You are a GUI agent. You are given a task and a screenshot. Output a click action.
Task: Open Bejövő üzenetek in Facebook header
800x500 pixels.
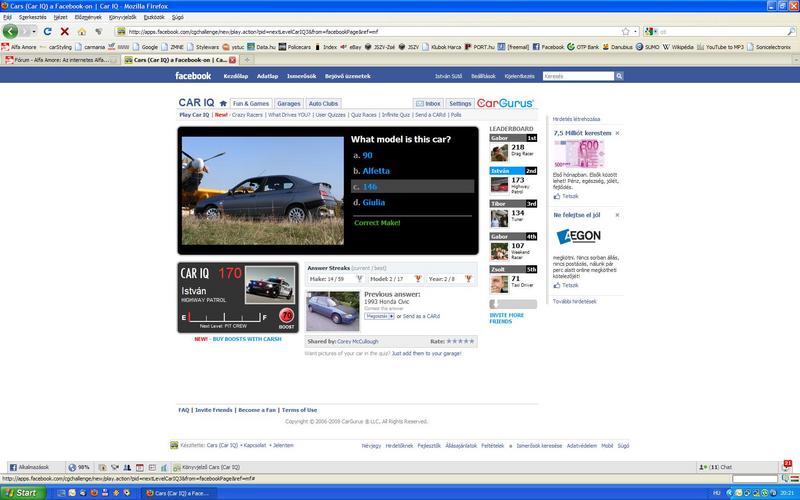click(347, 76)
